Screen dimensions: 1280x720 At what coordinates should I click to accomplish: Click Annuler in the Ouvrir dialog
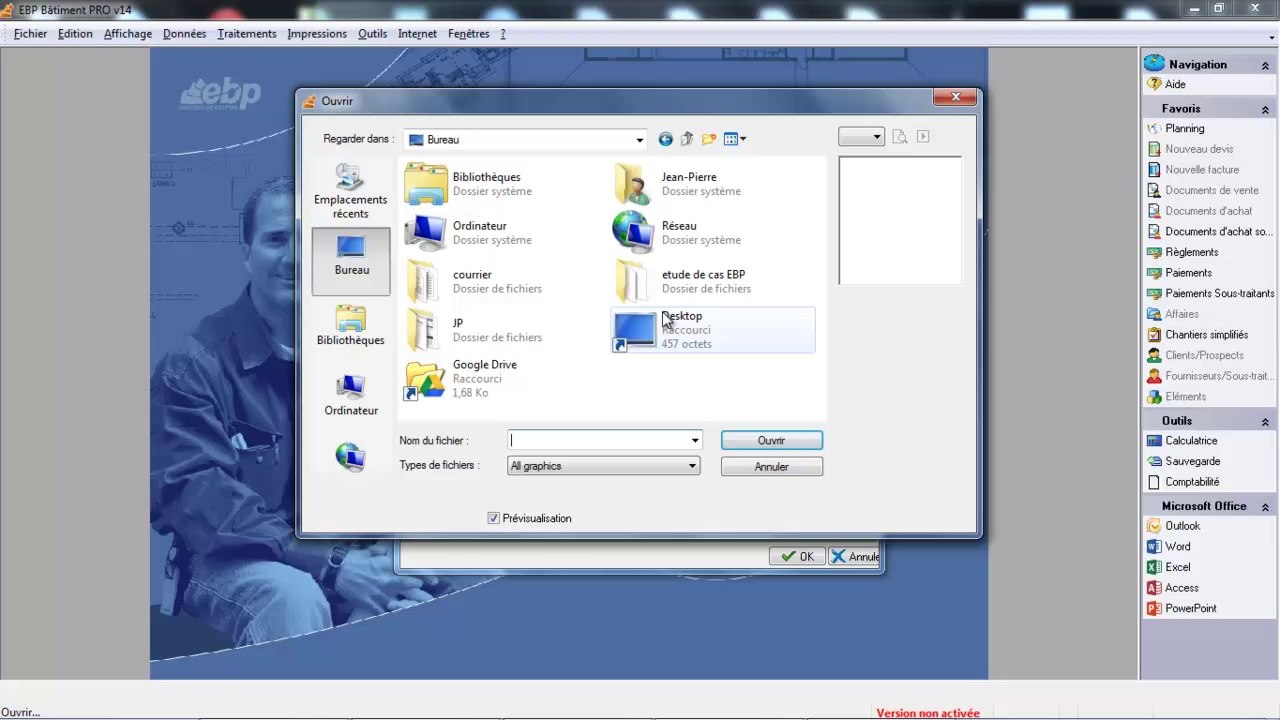[772, 467]
